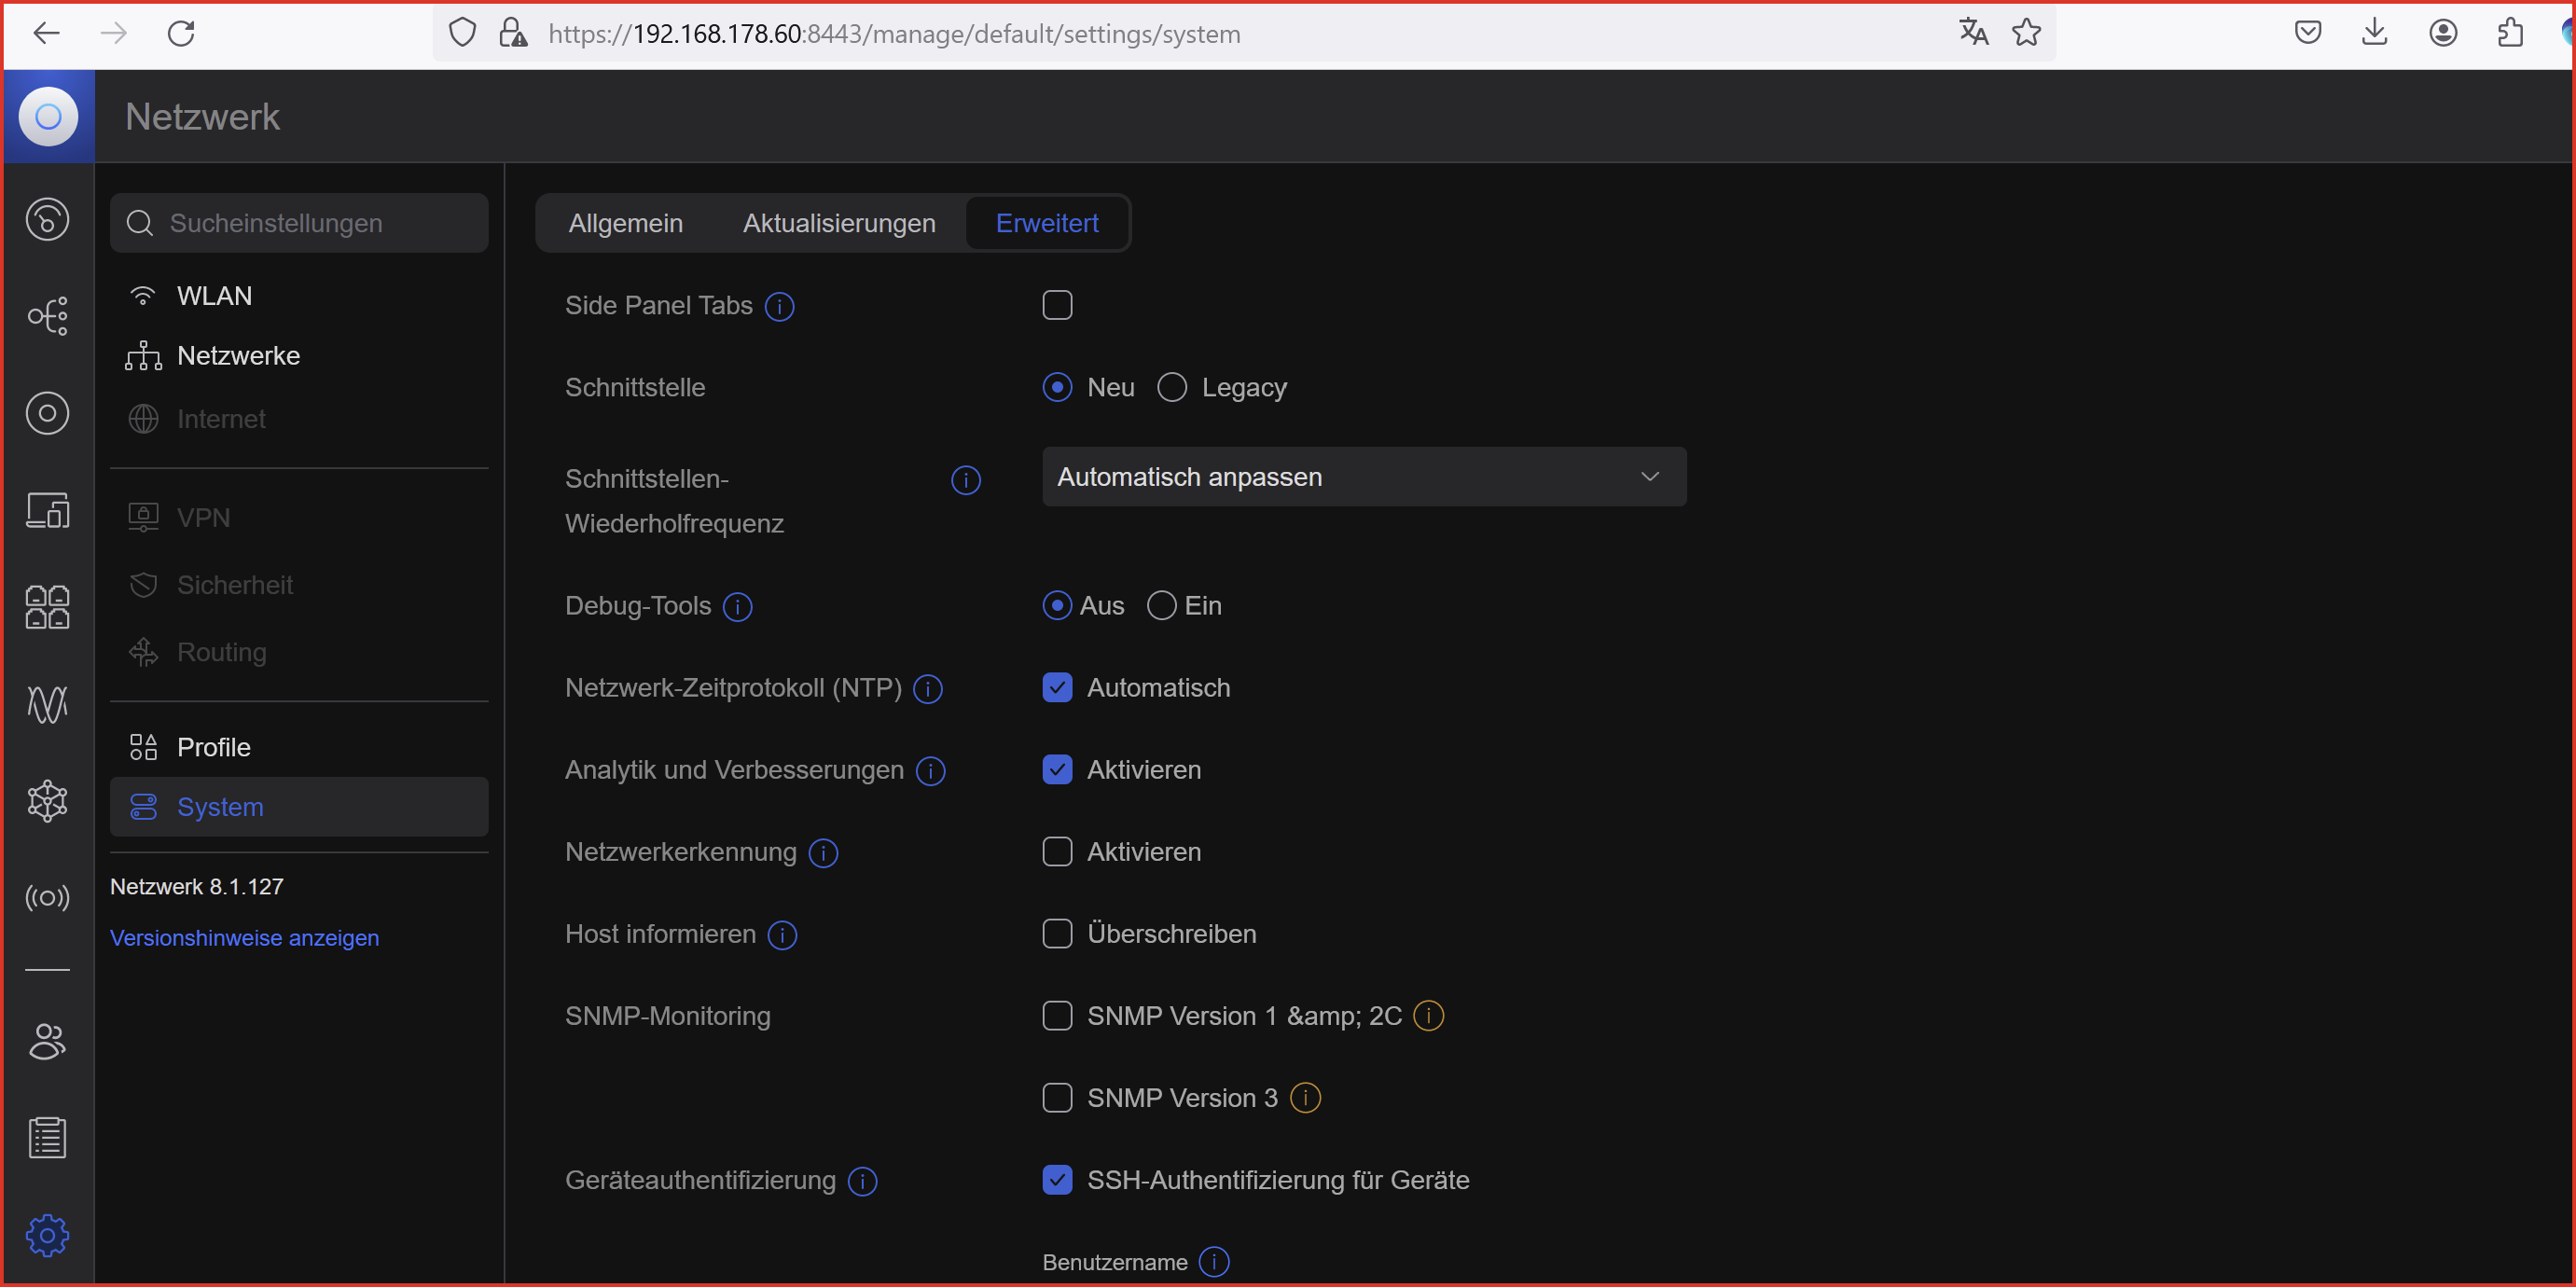
Task: Open the system log list icon
Action: tap(47, 1138)
